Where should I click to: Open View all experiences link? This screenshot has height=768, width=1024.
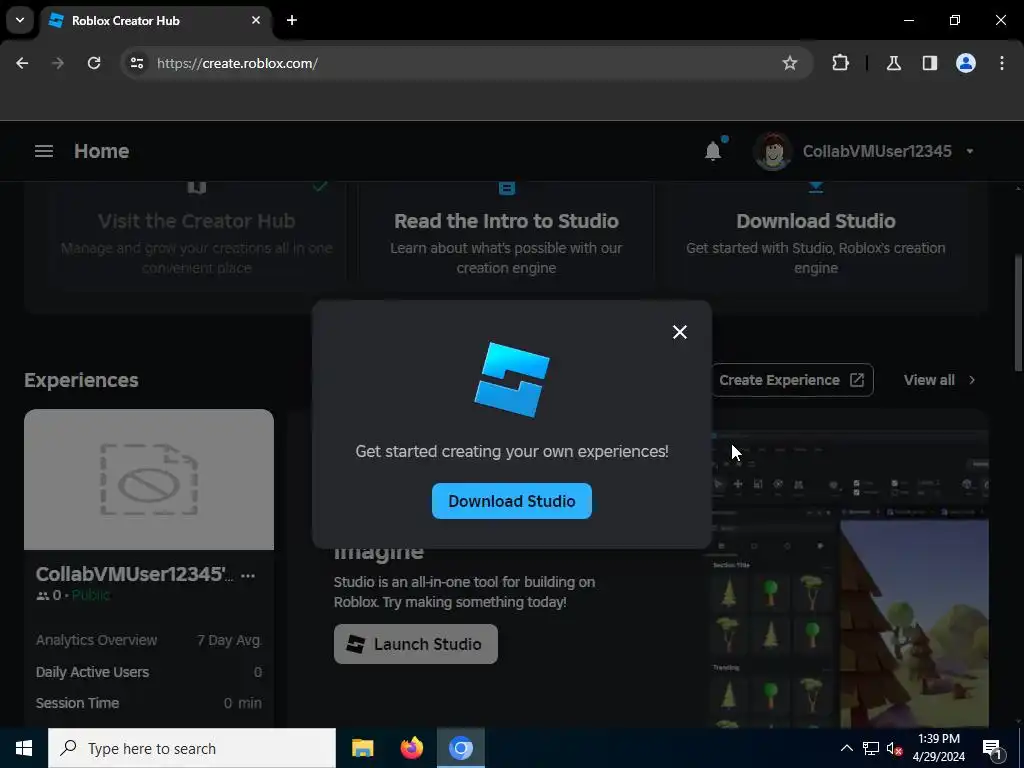929,380
